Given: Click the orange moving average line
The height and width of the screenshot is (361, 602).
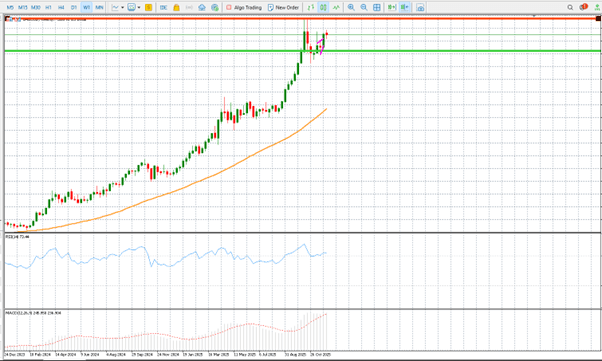Looking at the screenshot, I should 173,192.
